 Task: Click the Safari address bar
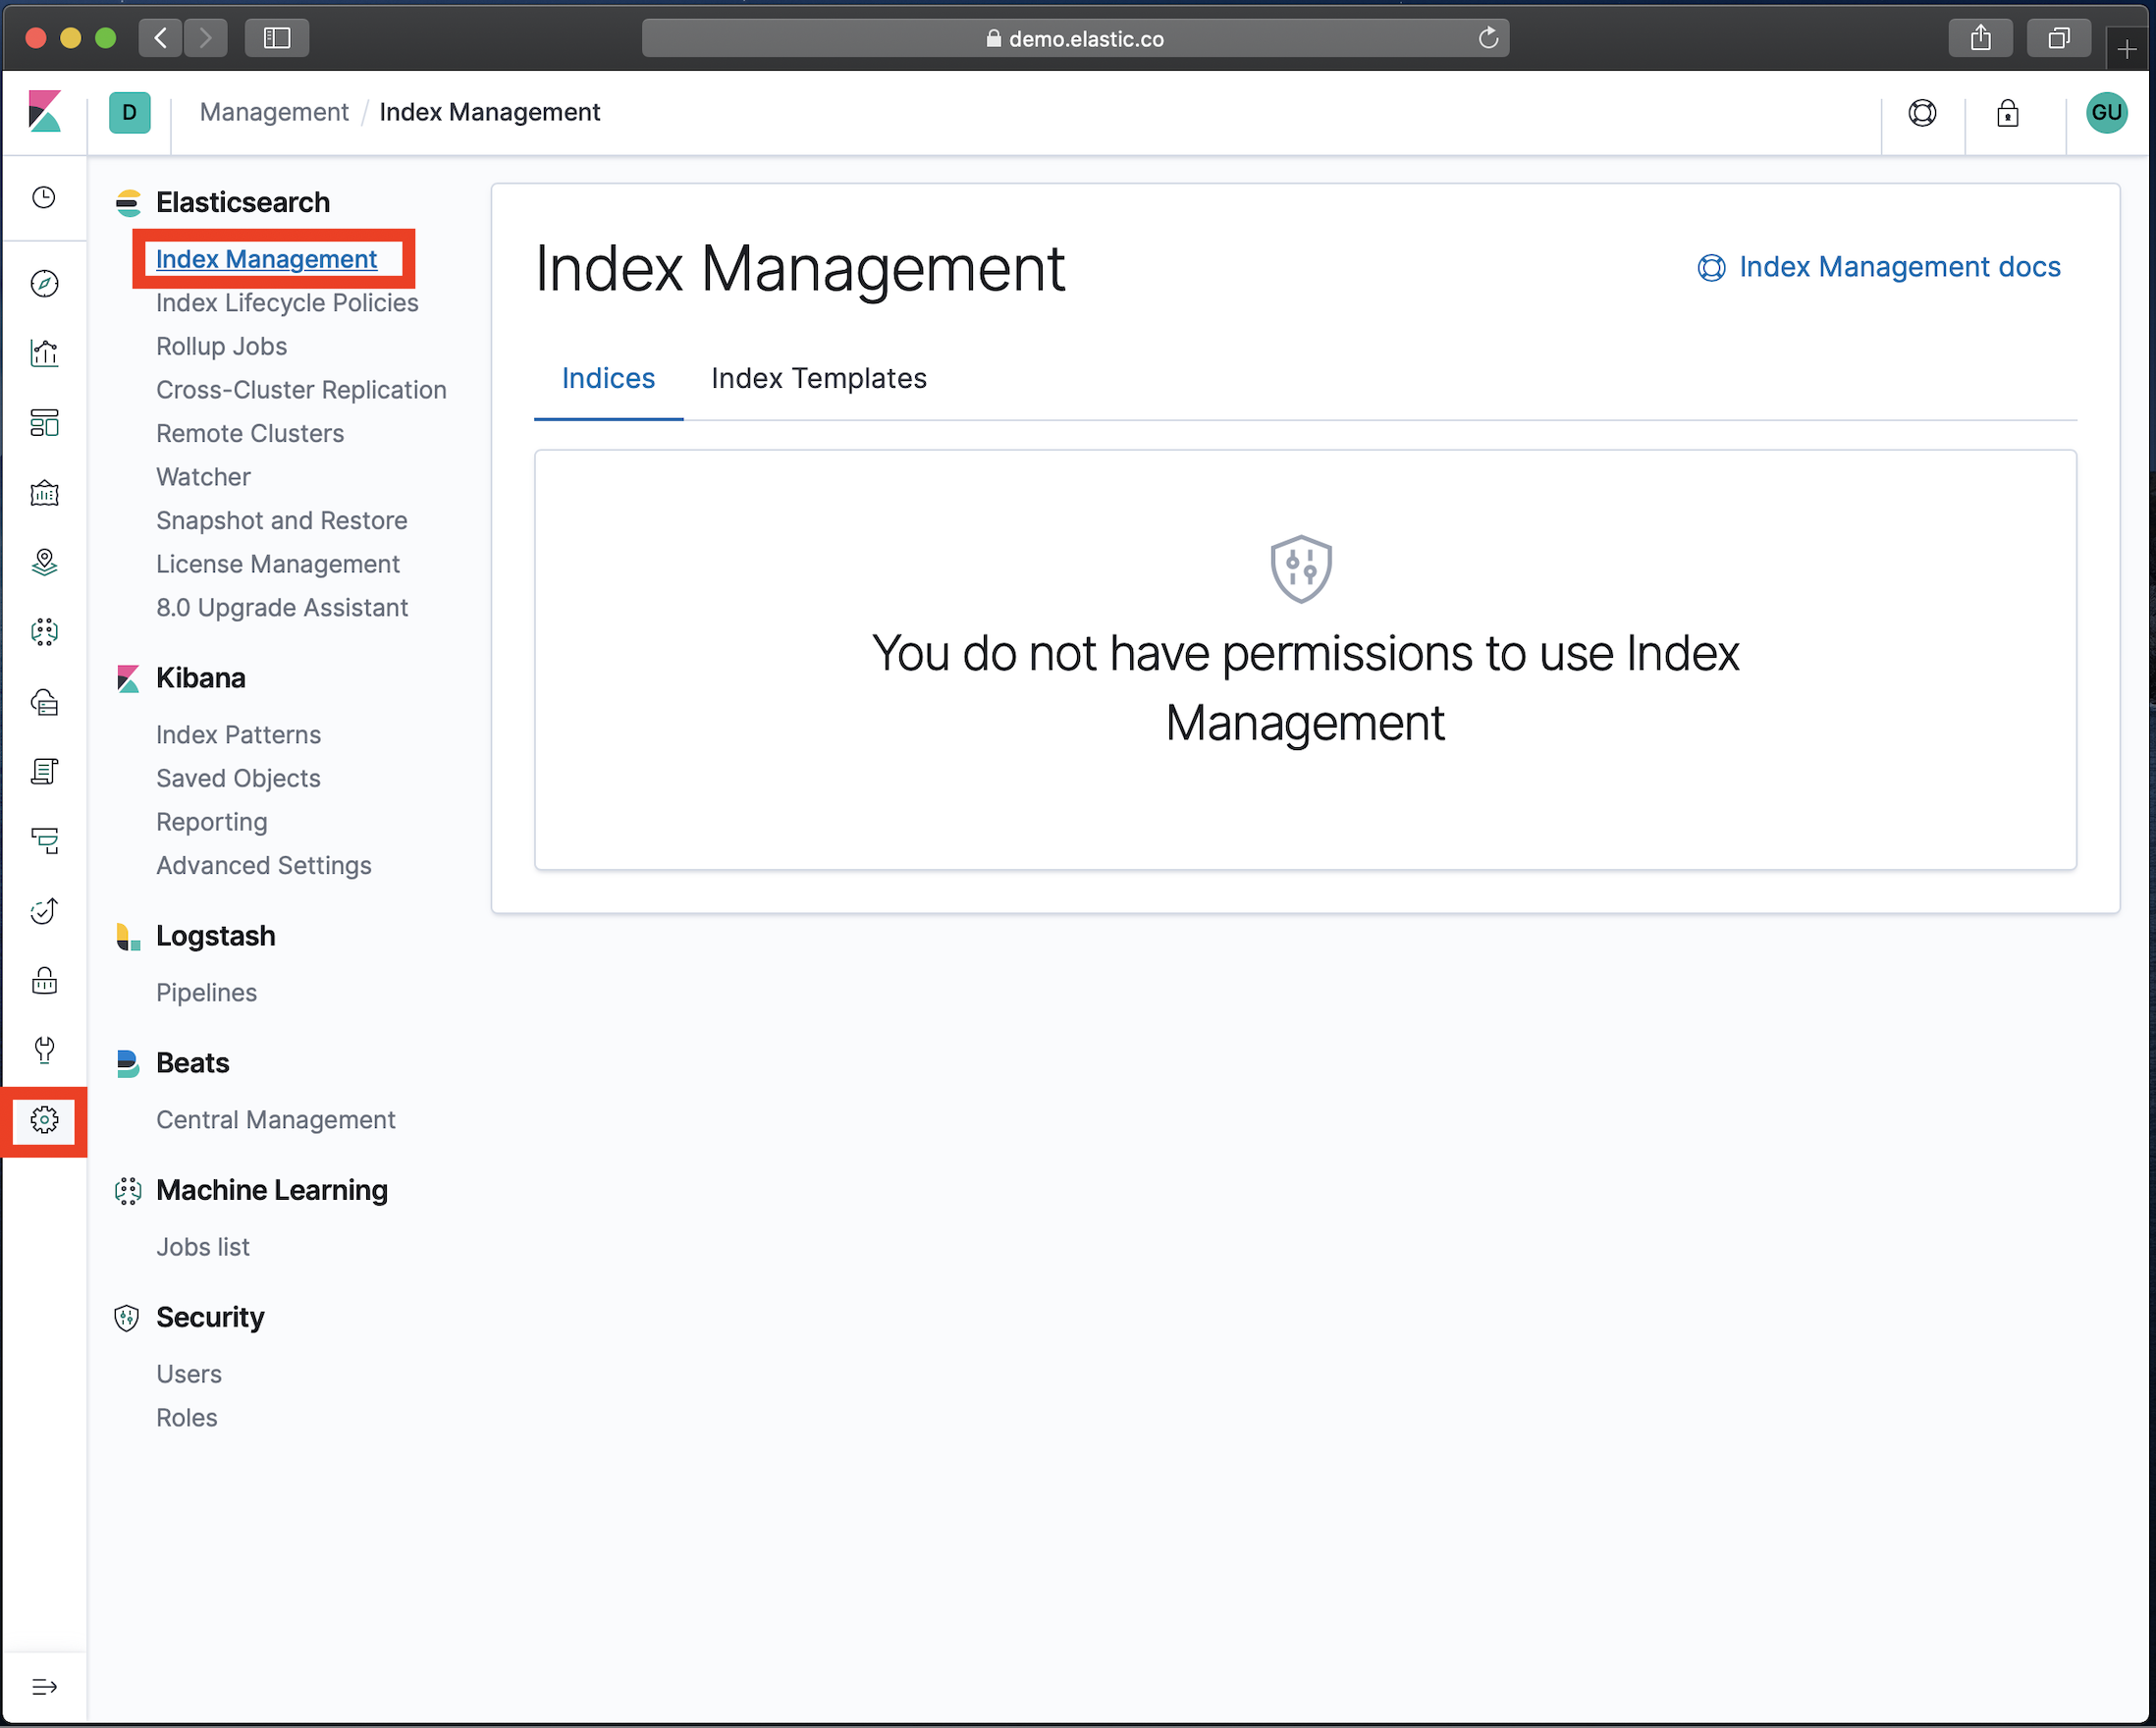coord(1075,39)
